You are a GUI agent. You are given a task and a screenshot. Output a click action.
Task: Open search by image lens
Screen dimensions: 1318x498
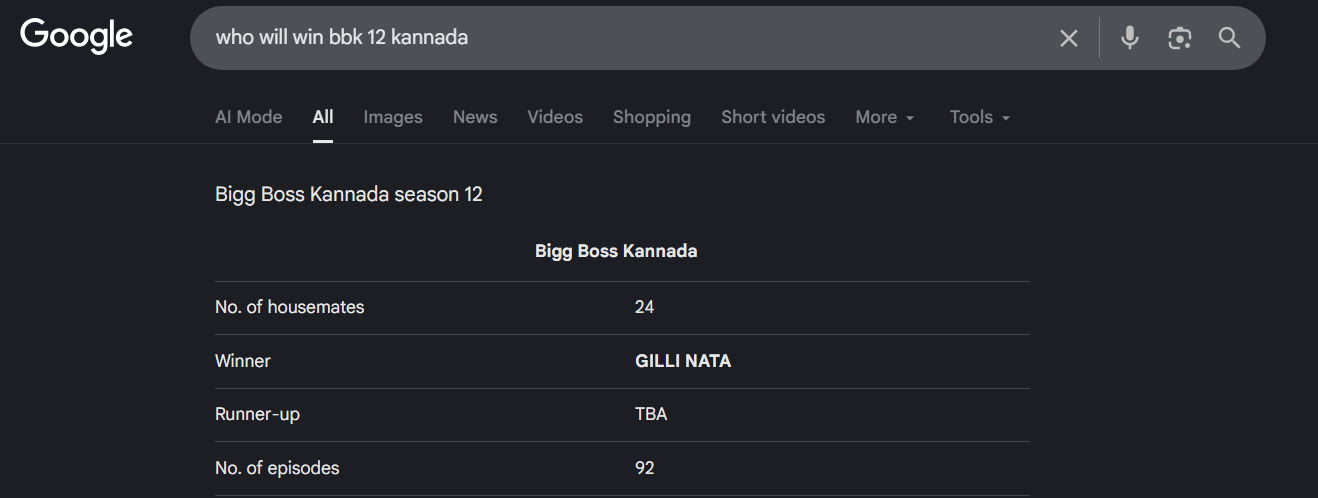click(1180, 38)
